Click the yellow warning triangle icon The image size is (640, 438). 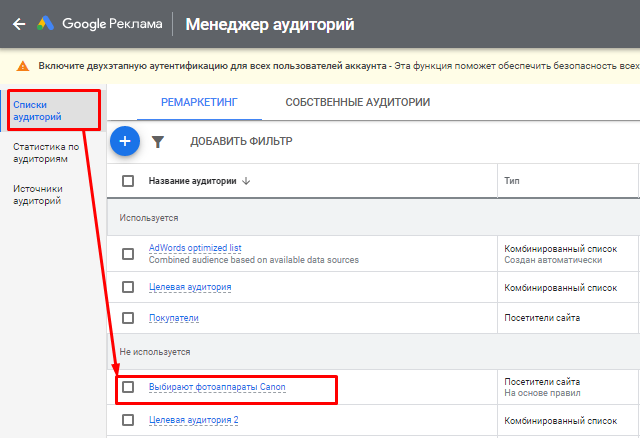click(23, 66)
